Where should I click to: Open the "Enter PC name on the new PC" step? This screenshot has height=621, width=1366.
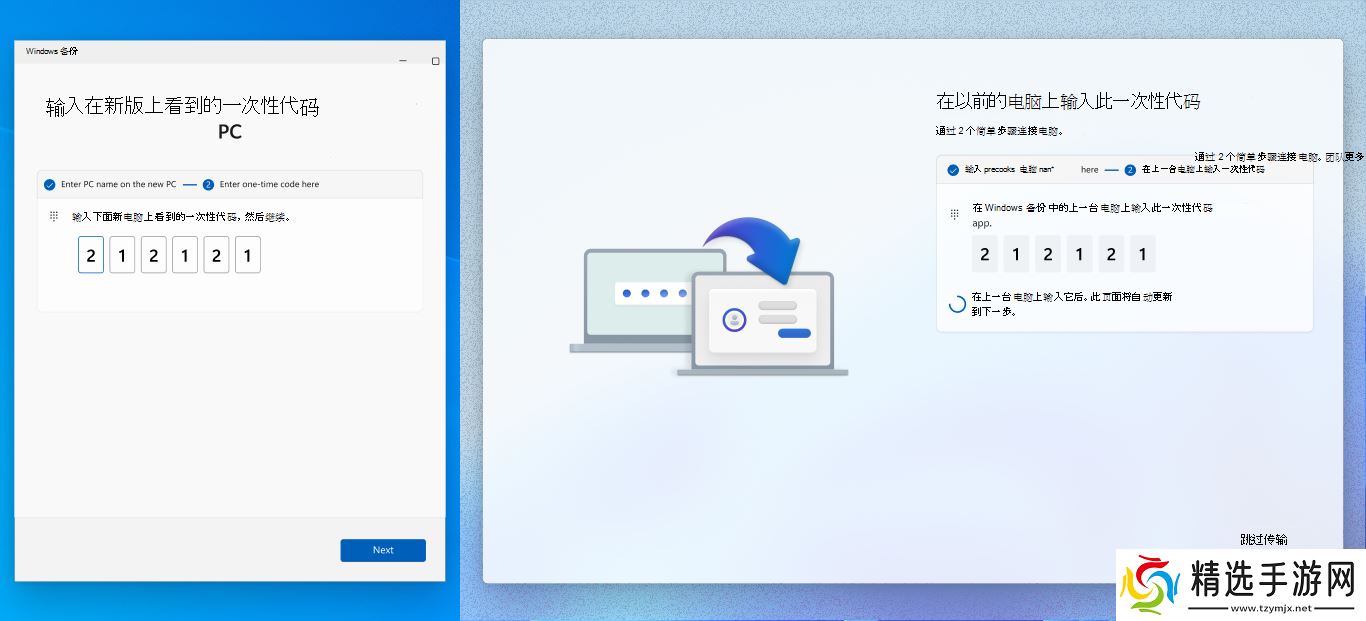[x=118, y=185]
